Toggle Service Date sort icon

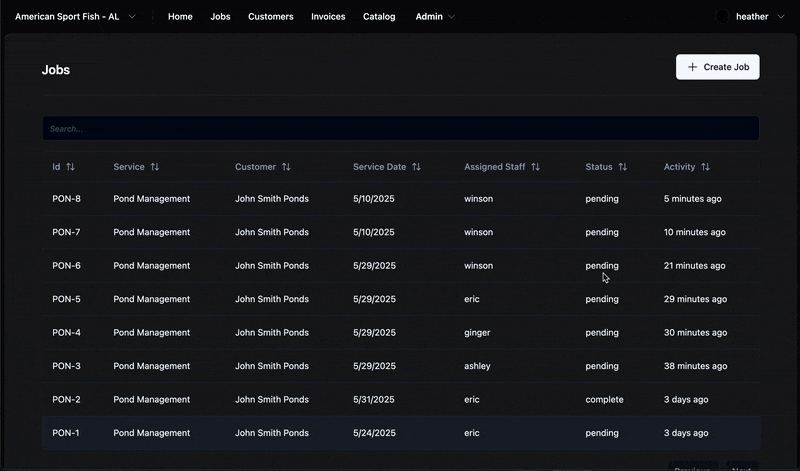(x=416, y=167)
